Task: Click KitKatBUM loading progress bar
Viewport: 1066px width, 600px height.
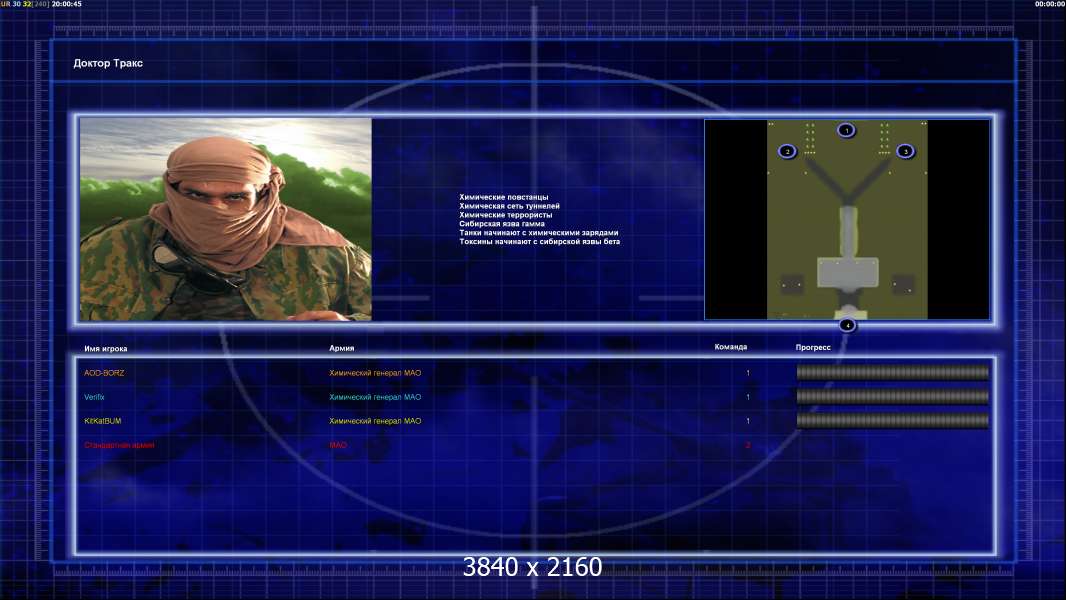Action: [893, 421]
